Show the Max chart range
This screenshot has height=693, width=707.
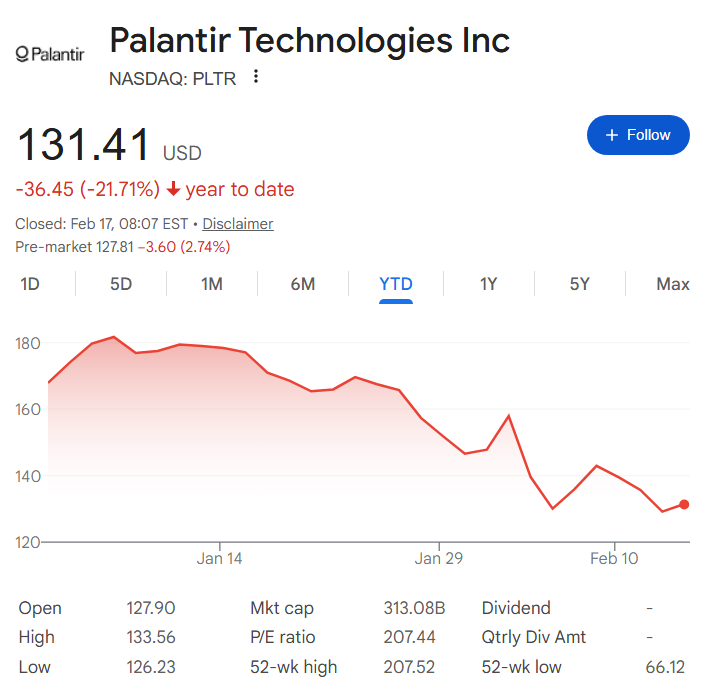(x=673, y=284)
